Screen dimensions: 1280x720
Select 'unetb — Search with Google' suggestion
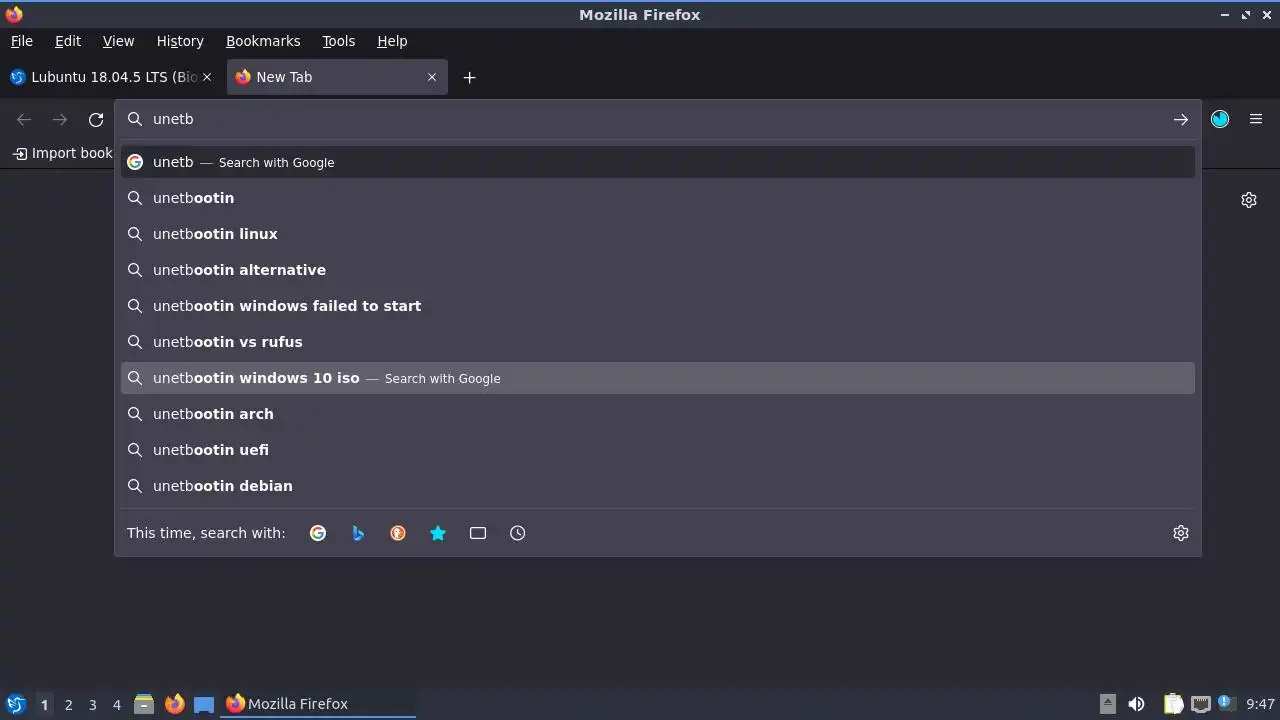click(658, 162)
